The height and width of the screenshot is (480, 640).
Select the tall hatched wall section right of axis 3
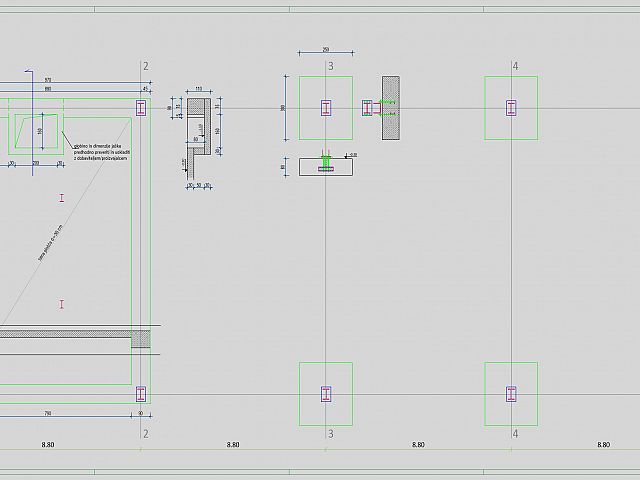(x=391, y=108)
